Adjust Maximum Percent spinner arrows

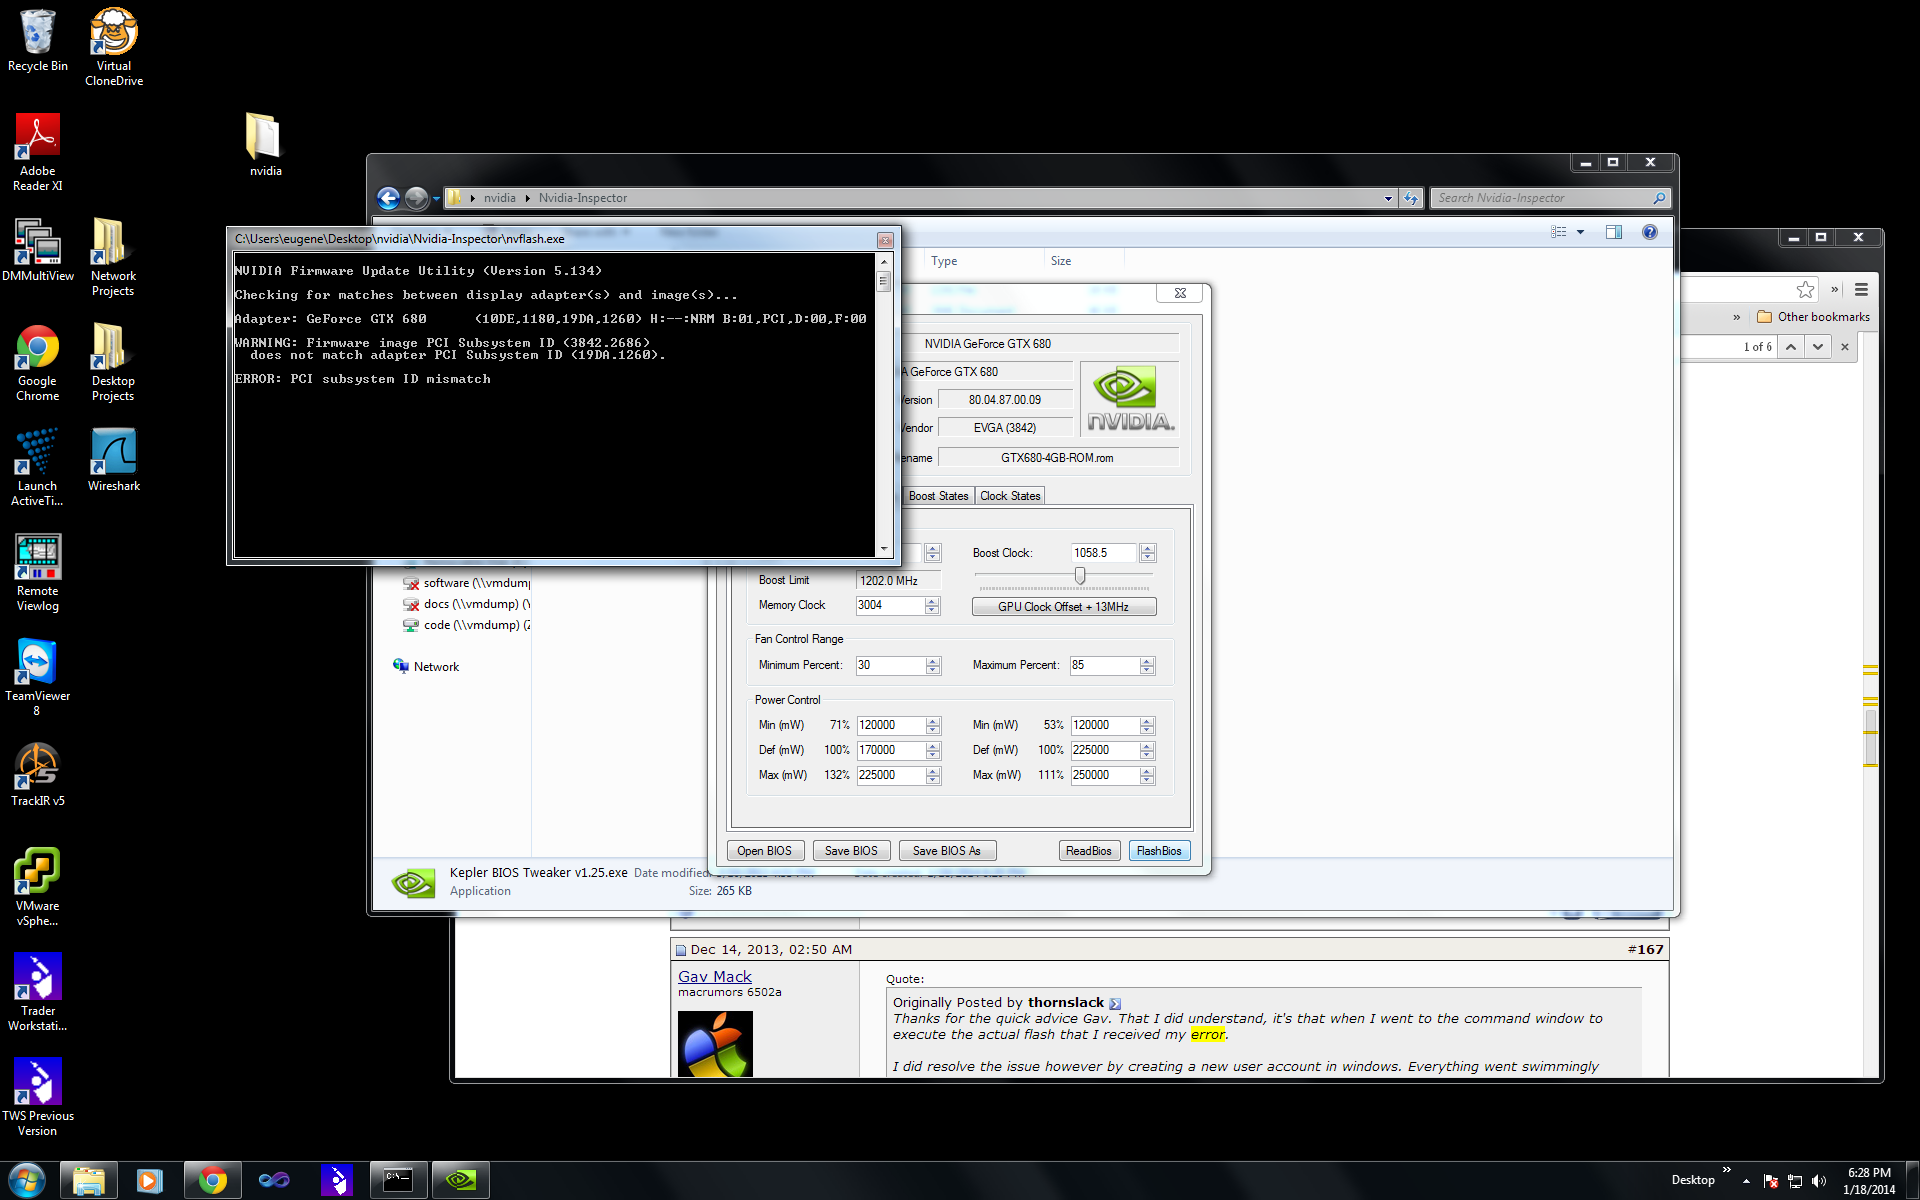(1148, 665)
